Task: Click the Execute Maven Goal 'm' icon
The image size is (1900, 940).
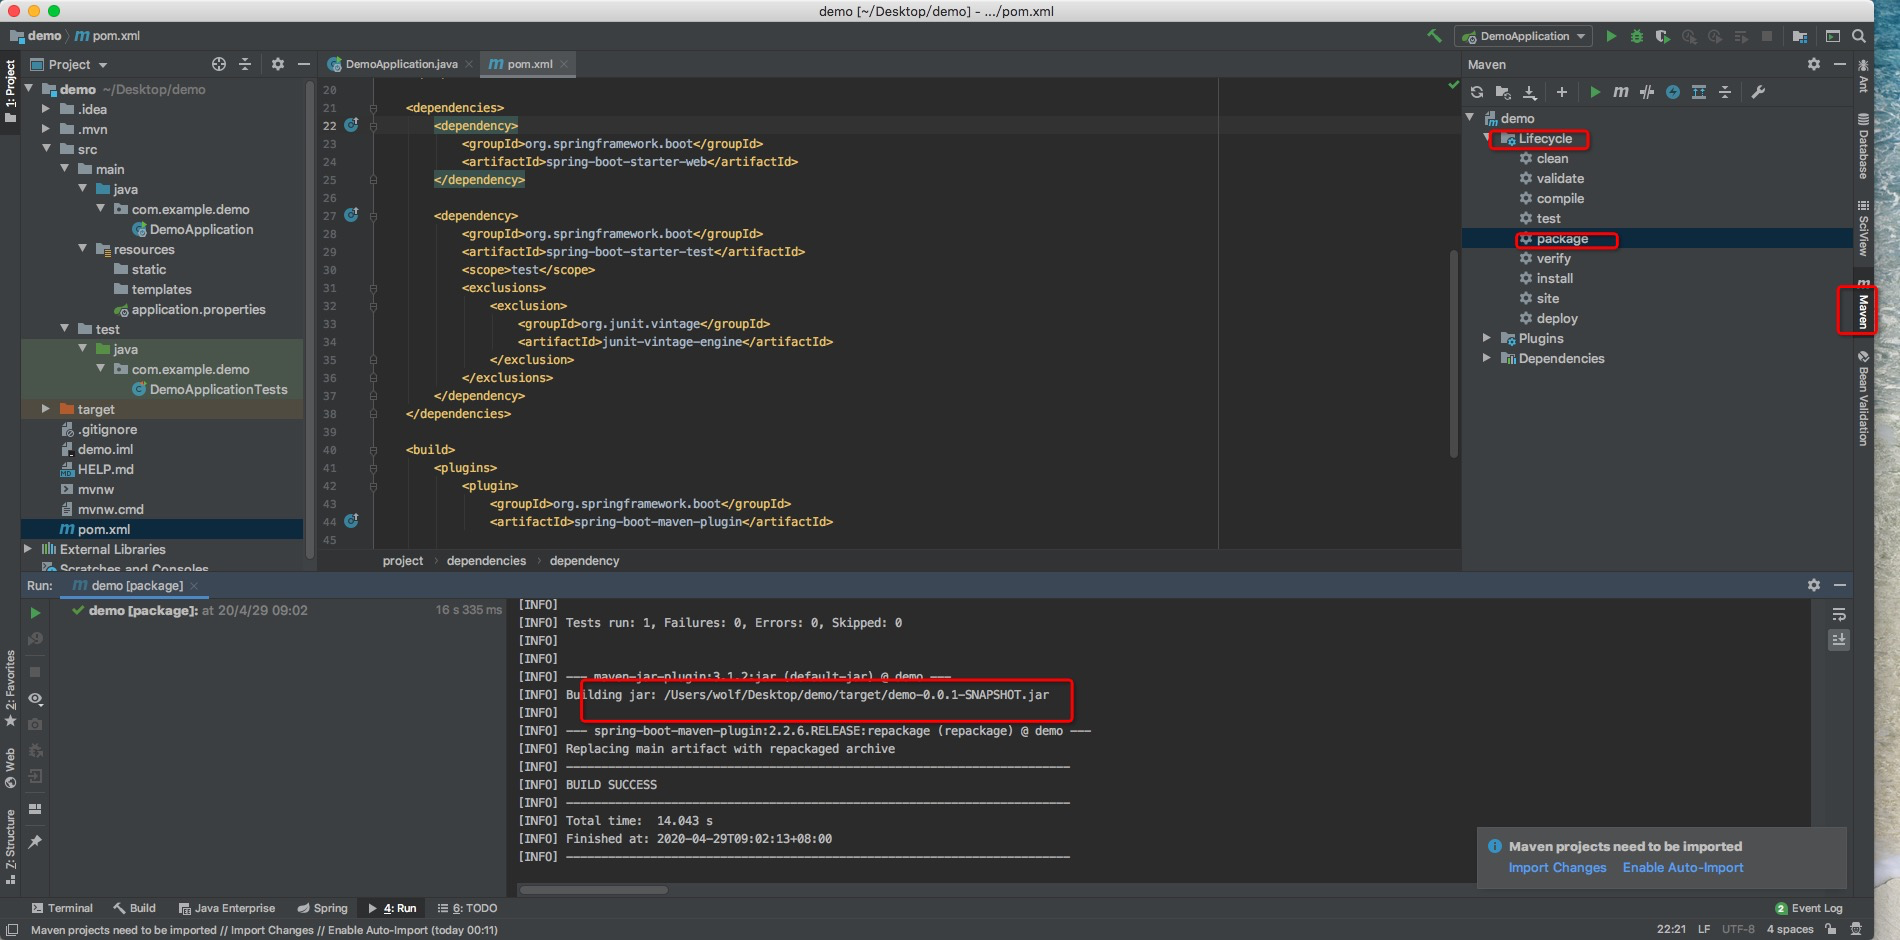Action: tap(1620, 92)
